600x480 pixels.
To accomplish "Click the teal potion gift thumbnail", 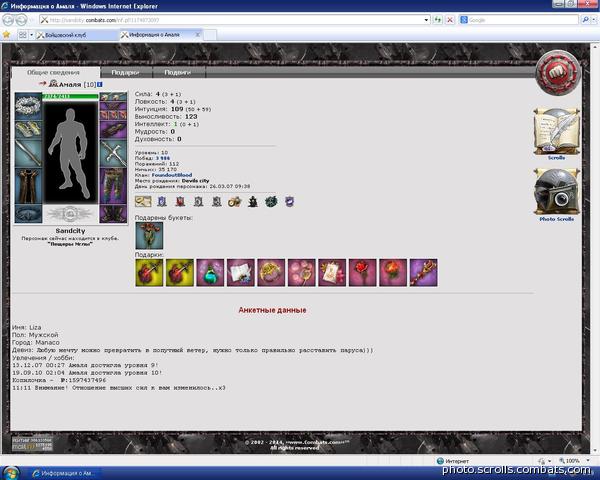I will click(210, 273).
